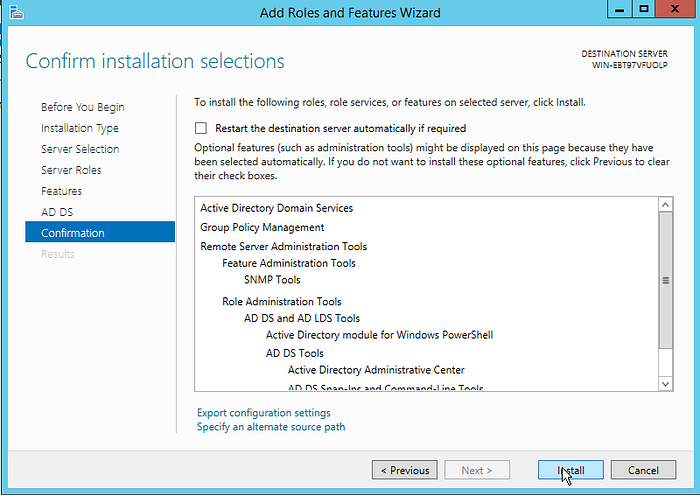
Task: Go to Installation Type step
Action: (80, 128)
